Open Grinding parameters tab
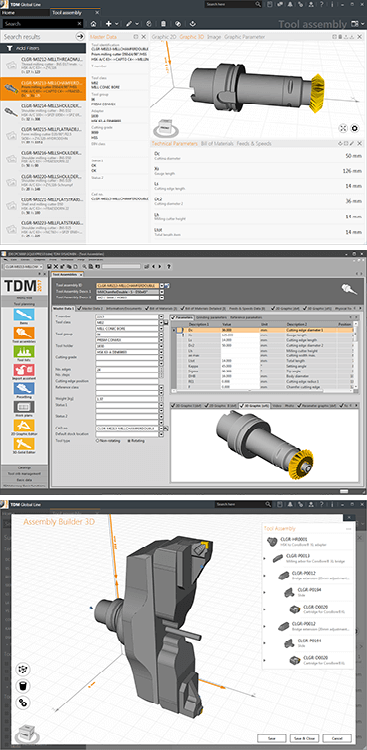Viewport: 367px width, 750px height. (211, 317)
